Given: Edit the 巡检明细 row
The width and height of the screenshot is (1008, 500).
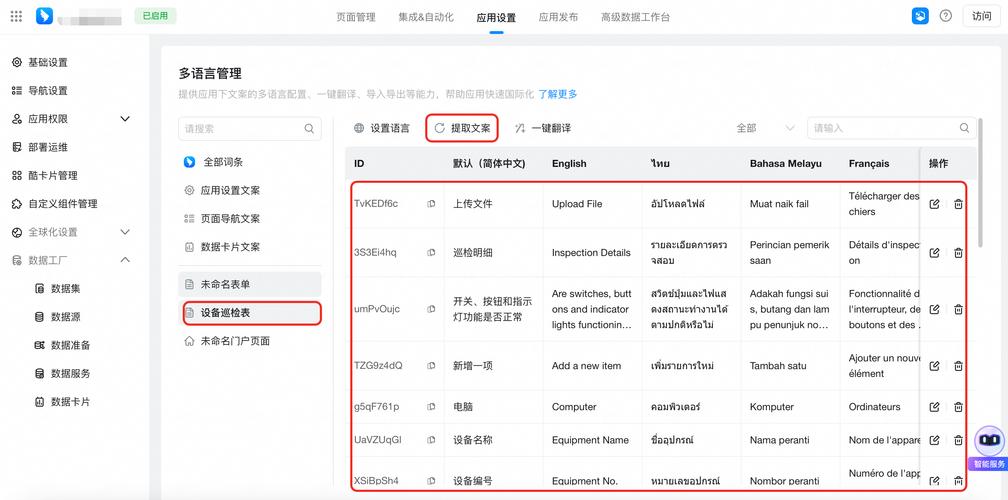Looking at the screenshot, I should 935,253.
